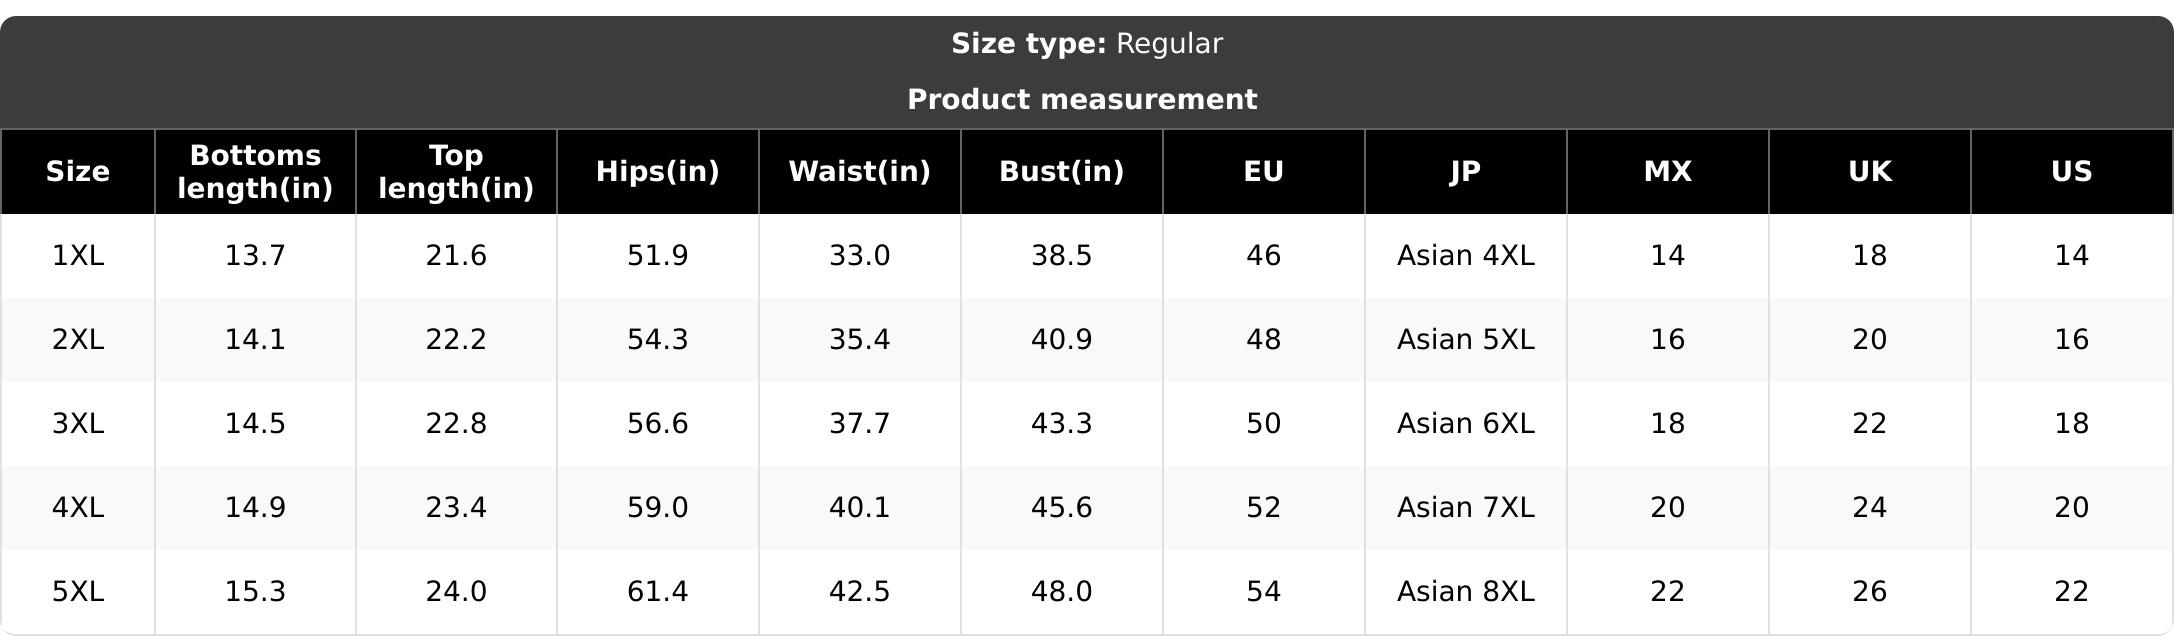Select the 1XL size row label
The width and height of the screenshot is (2174, 636).
(x=78, y=256)
